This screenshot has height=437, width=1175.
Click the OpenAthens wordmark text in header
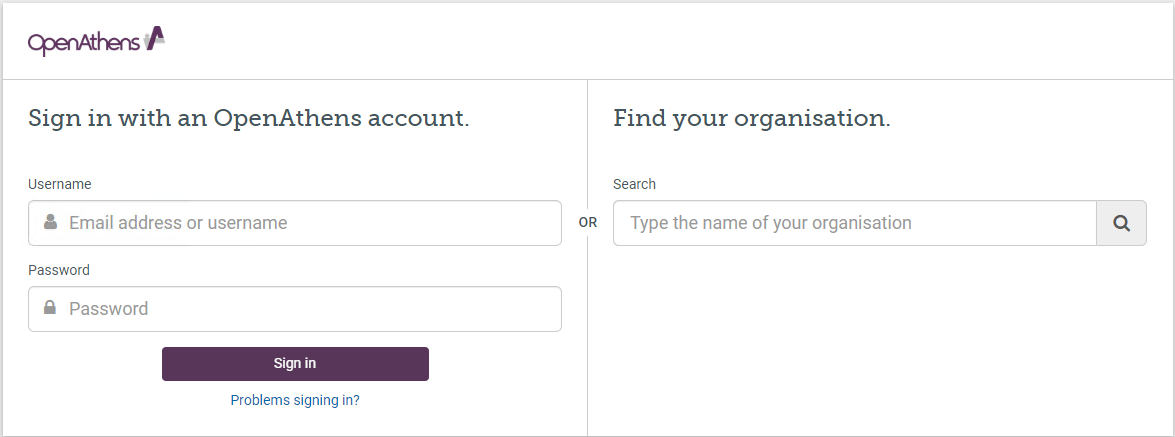(x=85, y=43)
